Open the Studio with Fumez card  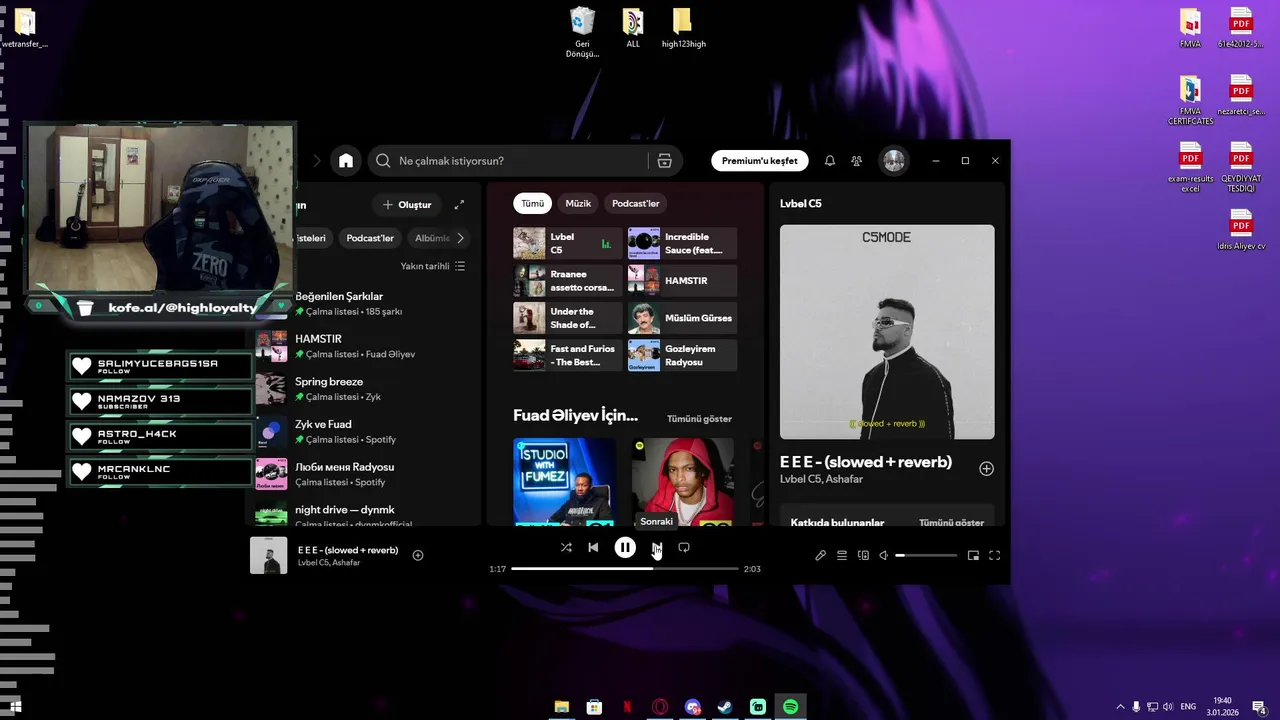pos(564,482)
